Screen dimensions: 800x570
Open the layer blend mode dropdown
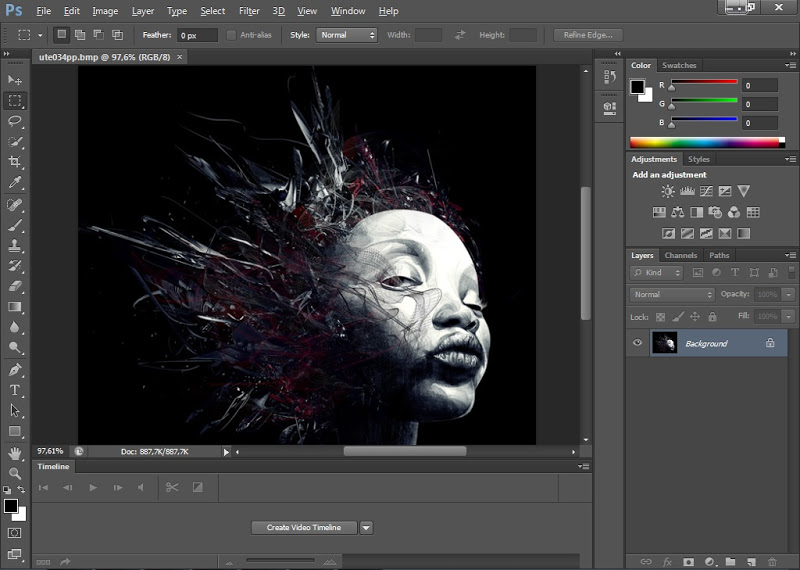pos(672,294)
